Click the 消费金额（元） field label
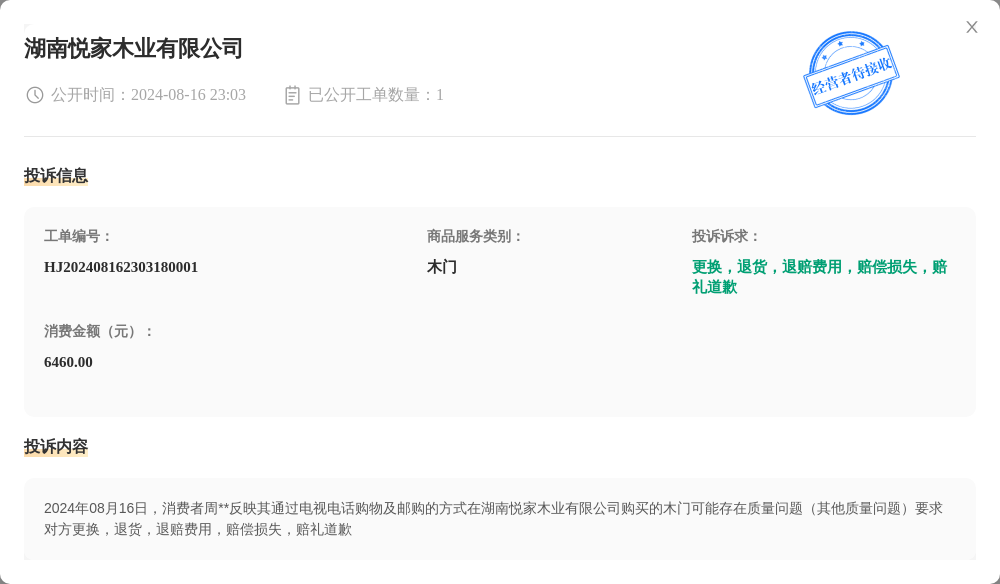The width and height of the screenshot is (1000, 584). (99, 331)
